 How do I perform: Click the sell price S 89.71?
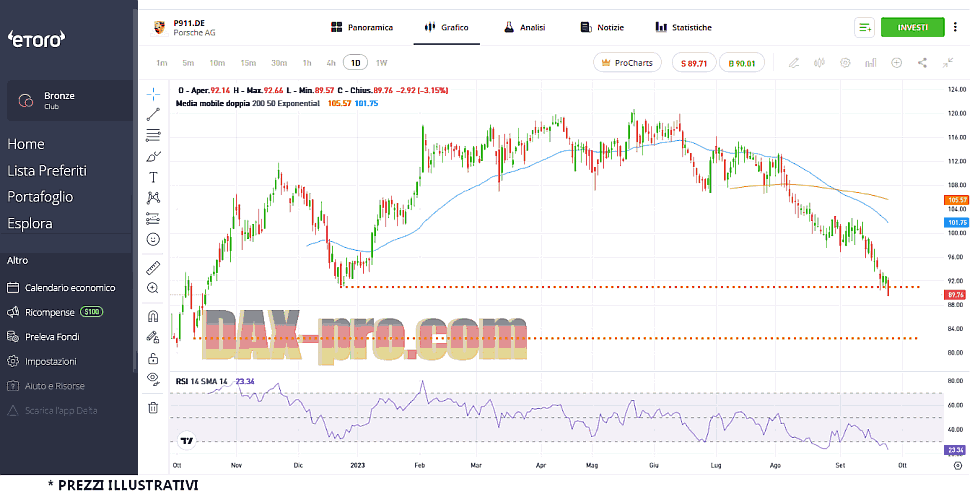pos(694,62)
